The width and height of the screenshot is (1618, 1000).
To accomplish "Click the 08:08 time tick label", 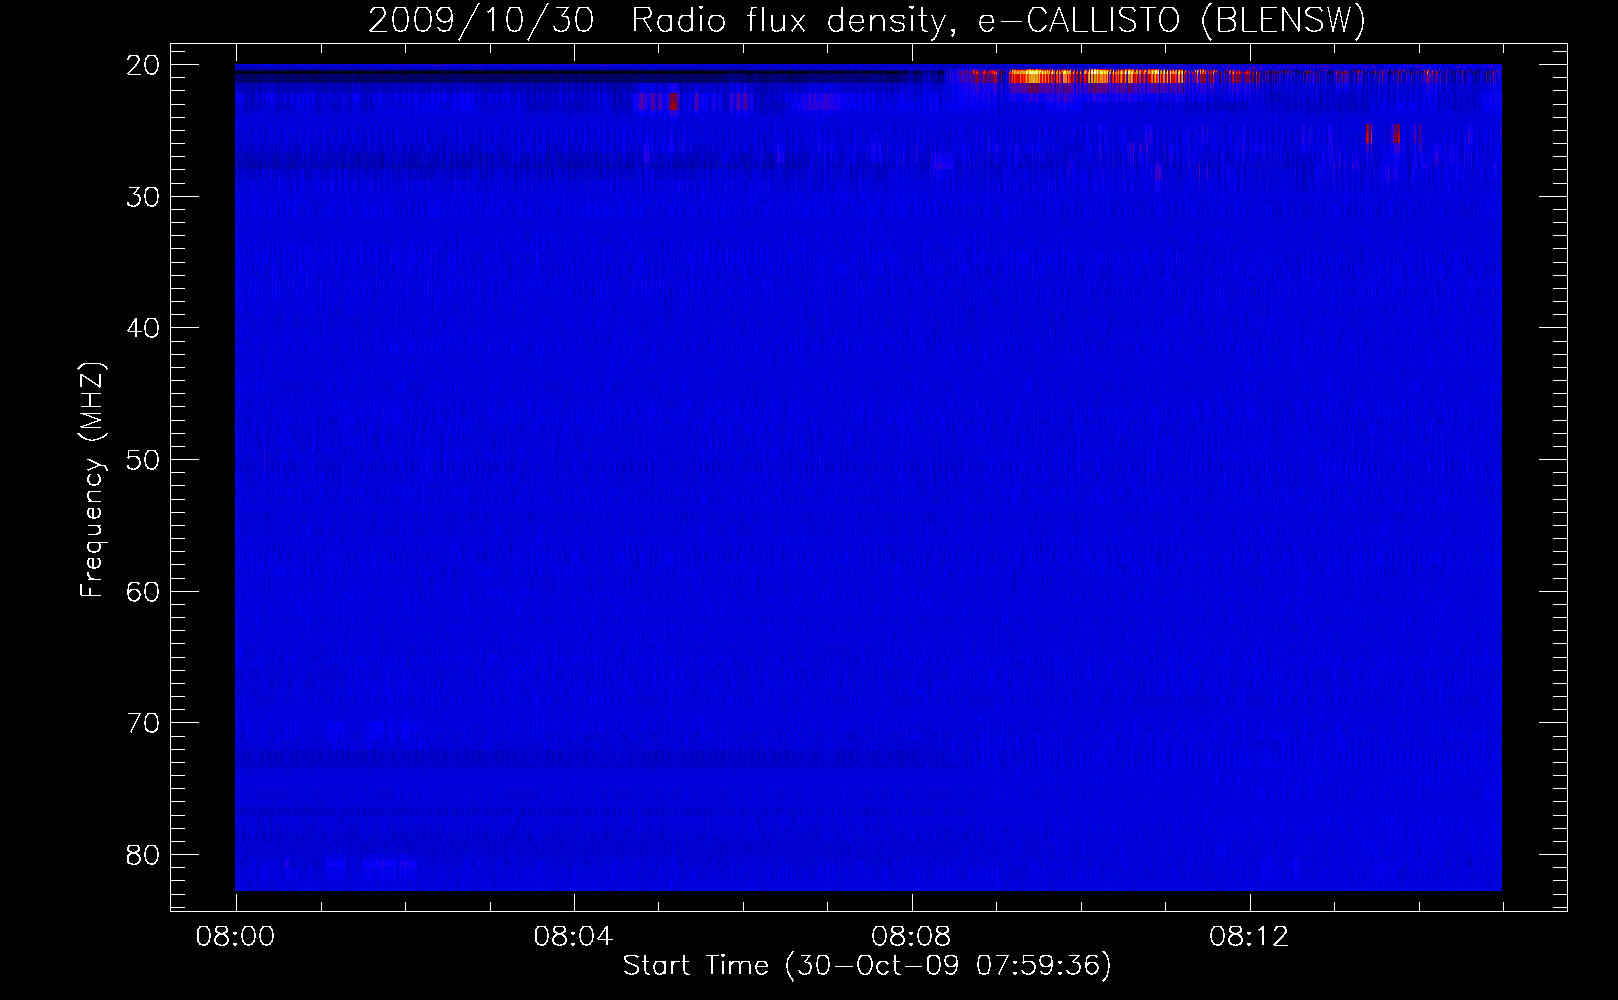I will (x=911, y=937).
